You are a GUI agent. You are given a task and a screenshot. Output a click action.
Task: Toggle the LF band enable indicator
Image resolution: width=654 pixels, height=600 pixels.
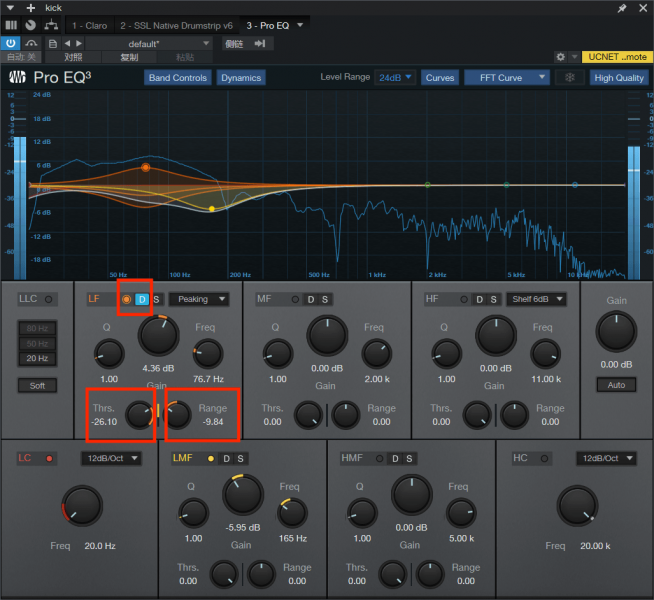(x=126, y=299)
